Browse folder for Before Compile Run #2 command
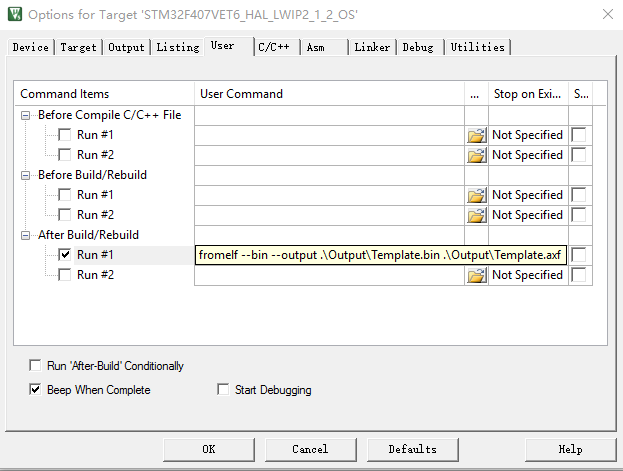 [x=476, y=155]
